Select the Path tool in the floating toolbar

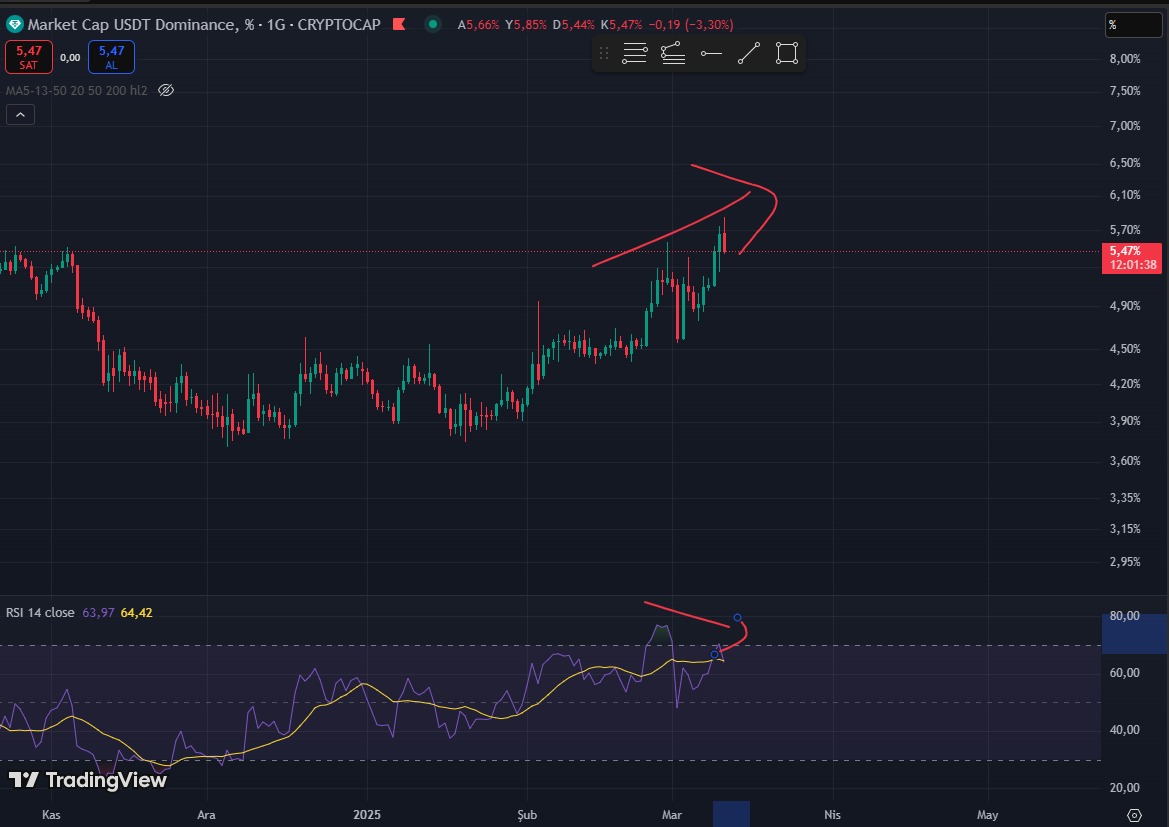[672, 53]
